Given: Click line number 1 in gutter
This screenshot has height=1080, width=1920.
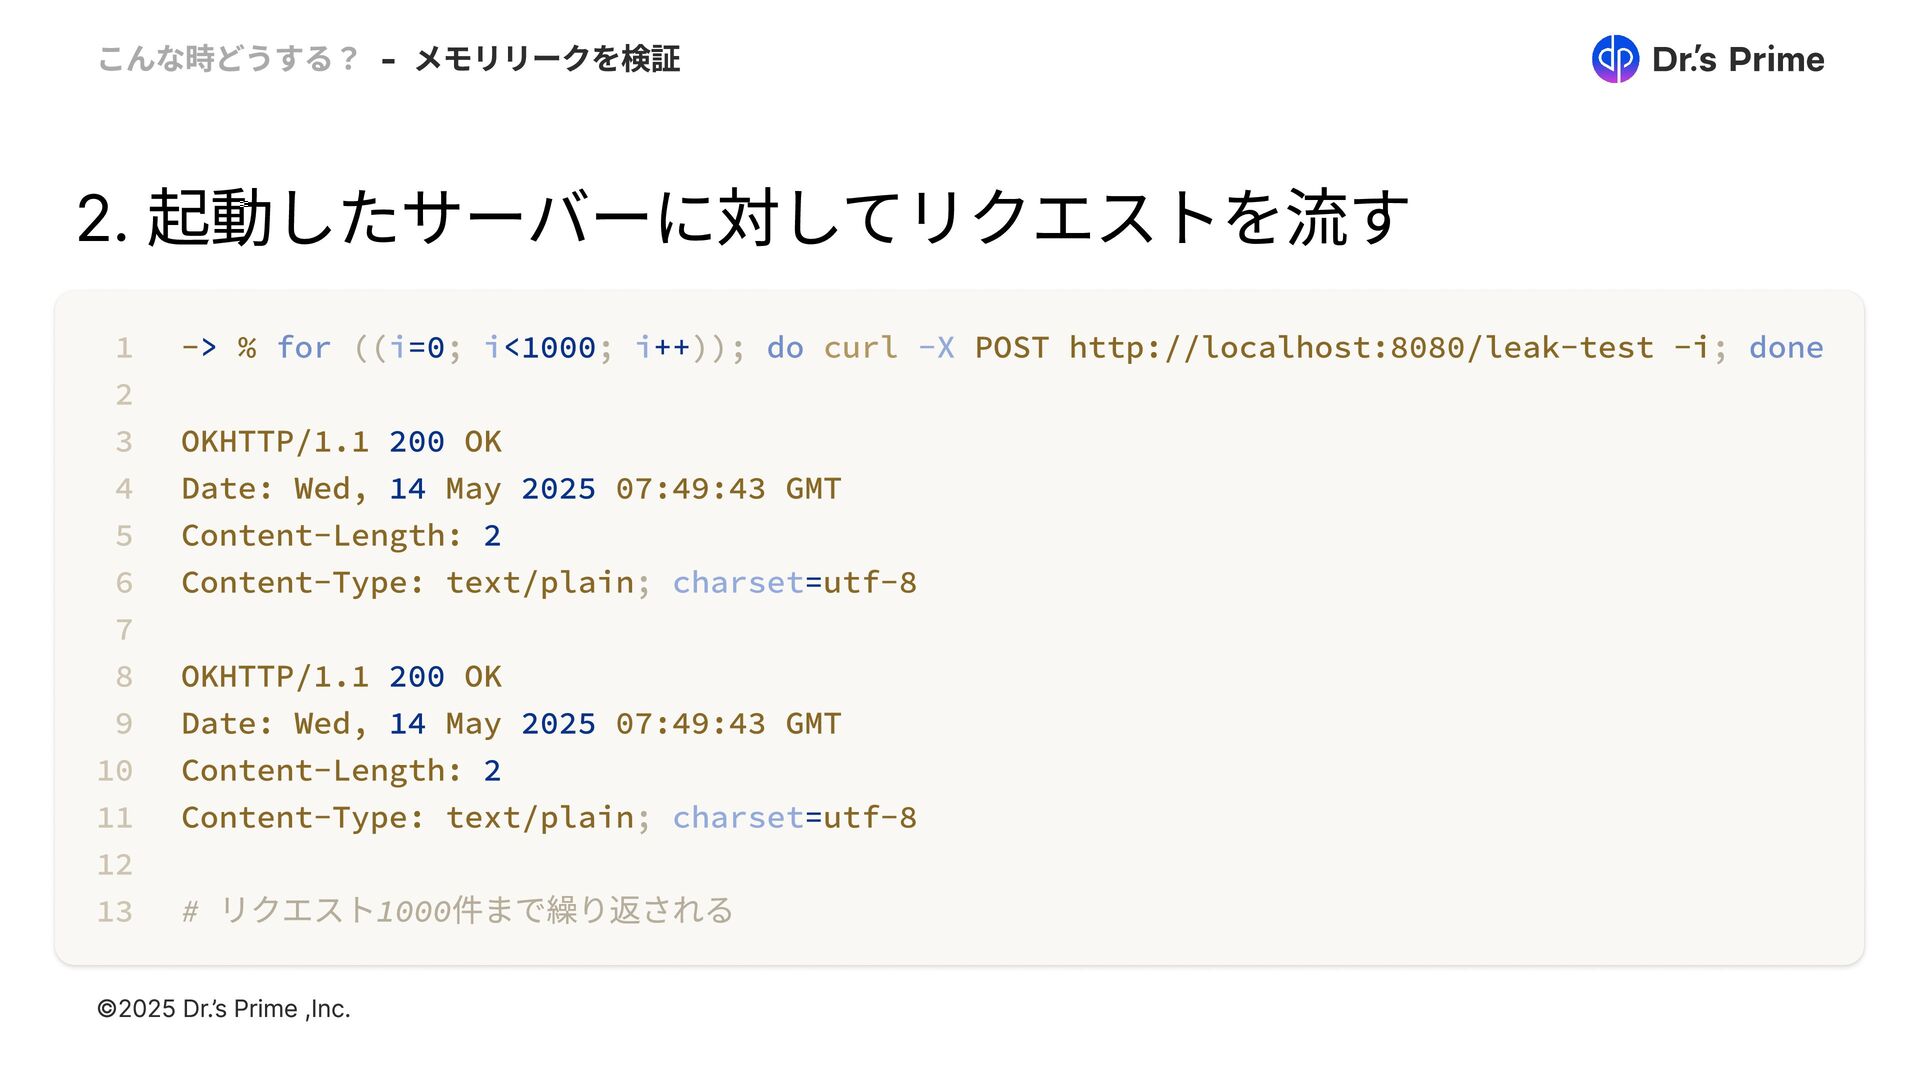Looking at the screenshot, I should (x=124, y=348).
